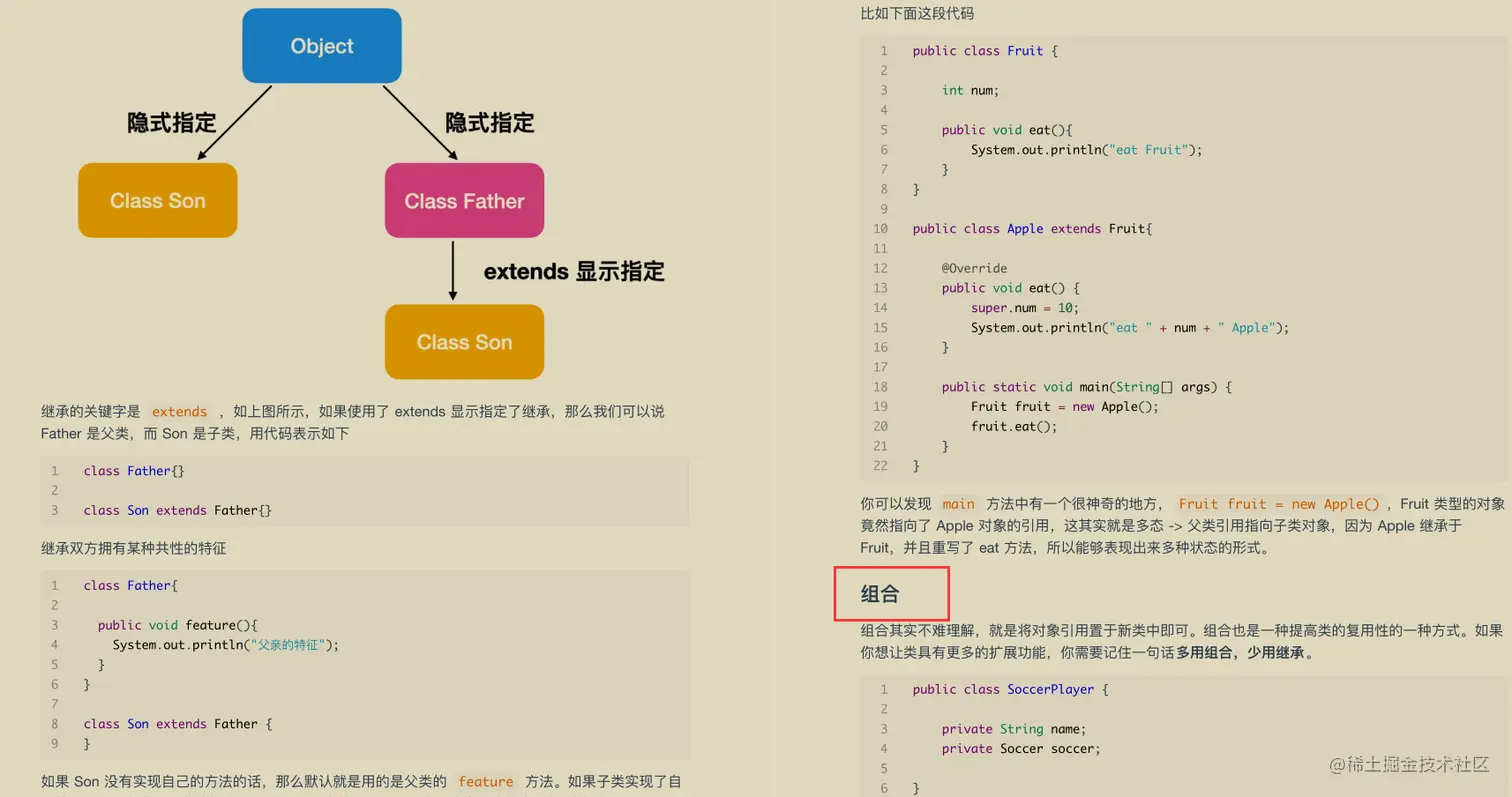1512x797 pixels.
Task: Select the highlighted extends keyword
Action: (x=178, y=411)
